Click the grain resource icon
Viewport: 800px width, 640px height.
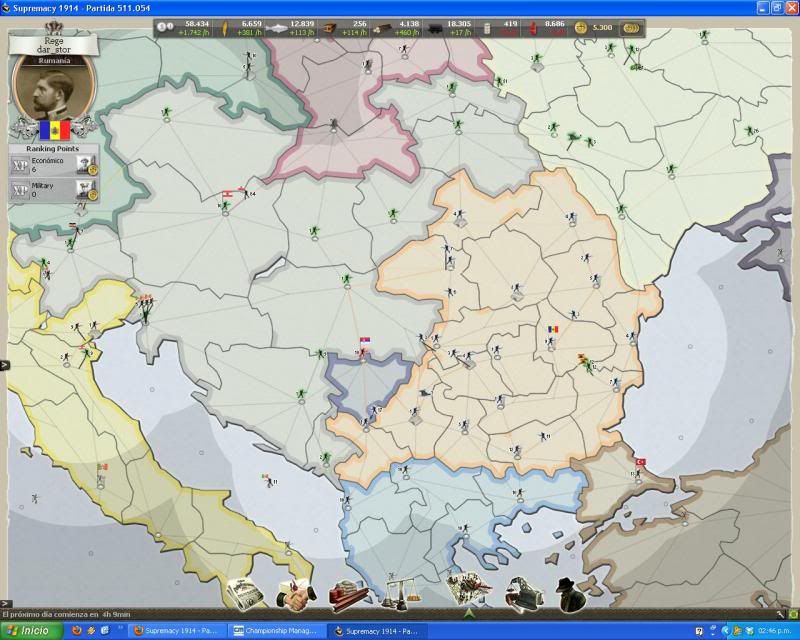[223, 28]
